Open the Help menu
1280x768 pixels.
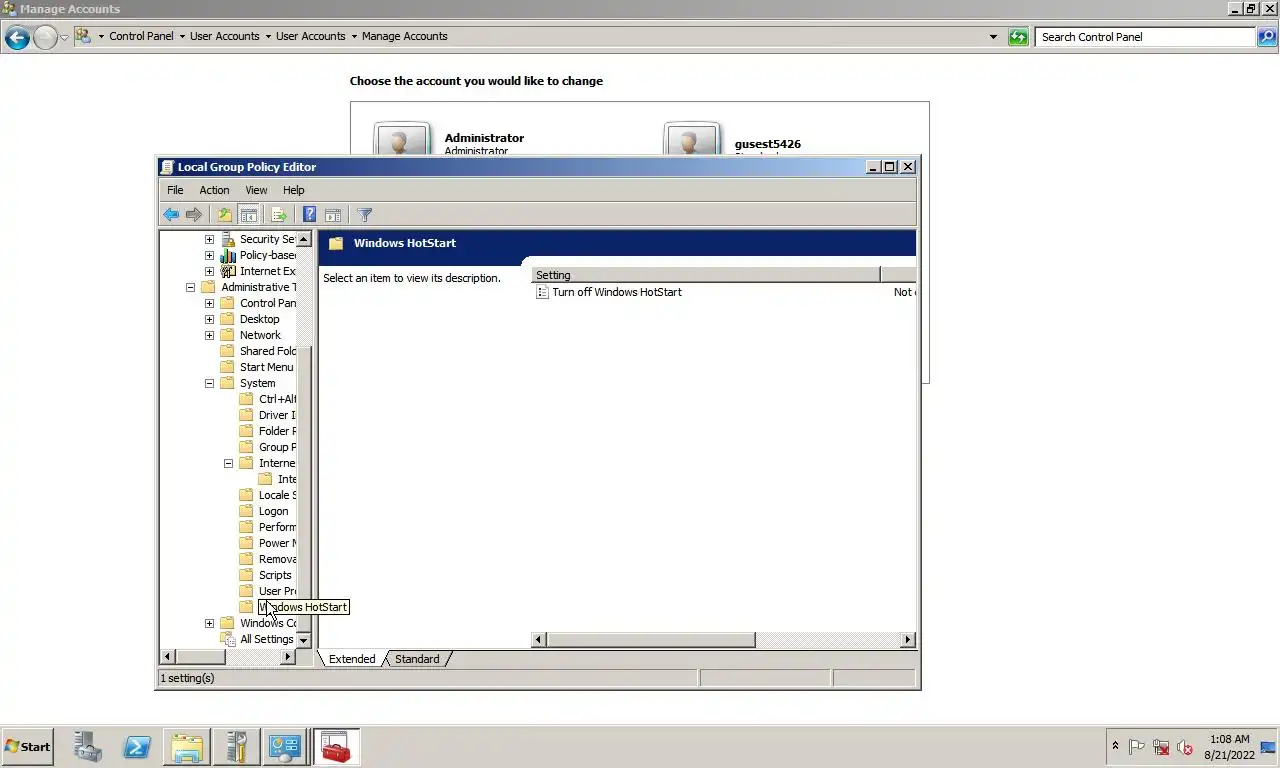coord(293,190)
